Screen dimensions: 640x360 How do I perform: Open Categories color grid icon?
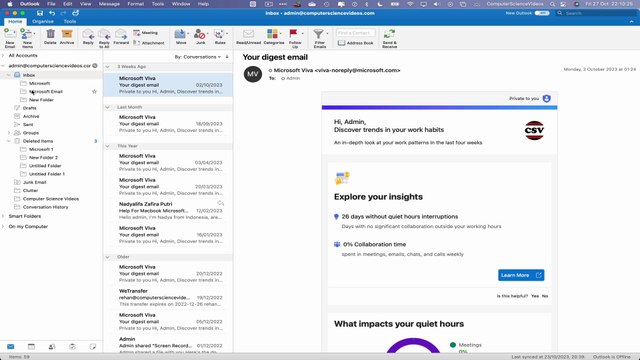[x=273, y=33]
